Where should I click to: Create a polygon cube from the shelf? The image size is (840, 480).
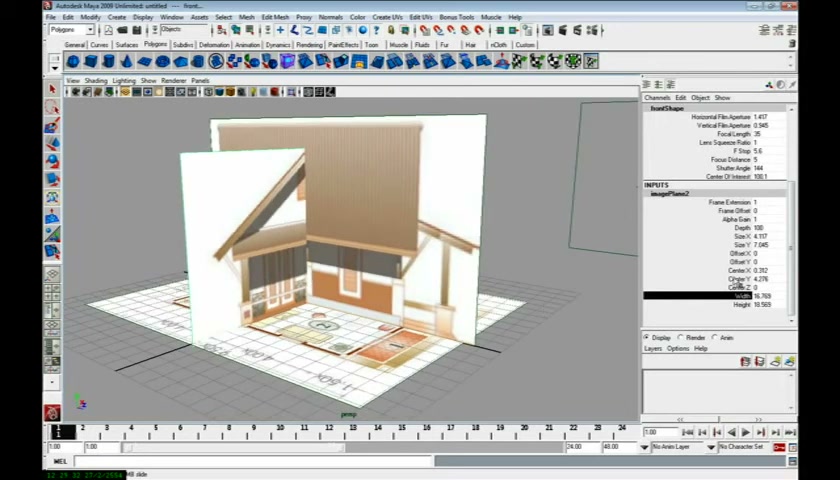point(91,62)
